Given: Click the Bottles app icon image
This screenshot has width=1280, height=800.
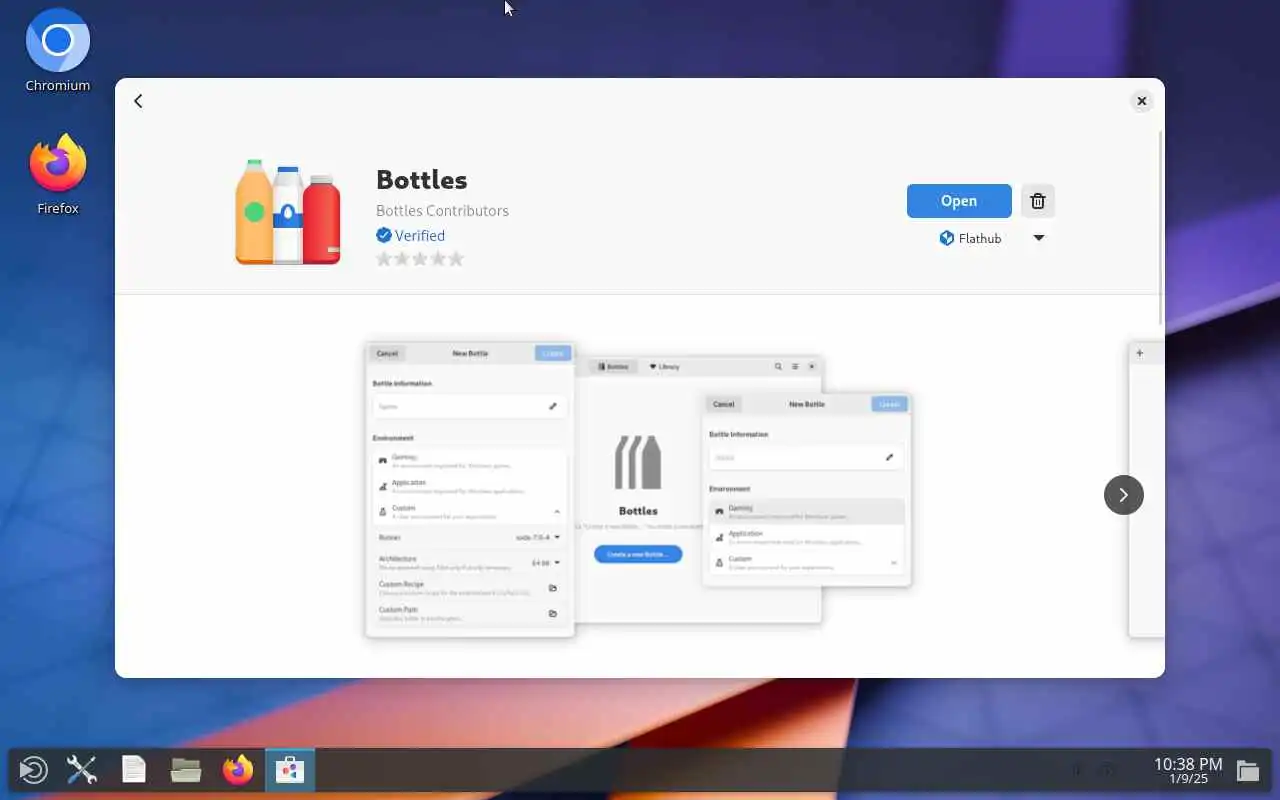Looking at the screenshot, I should pyautogui.click(x=288, y=212).
